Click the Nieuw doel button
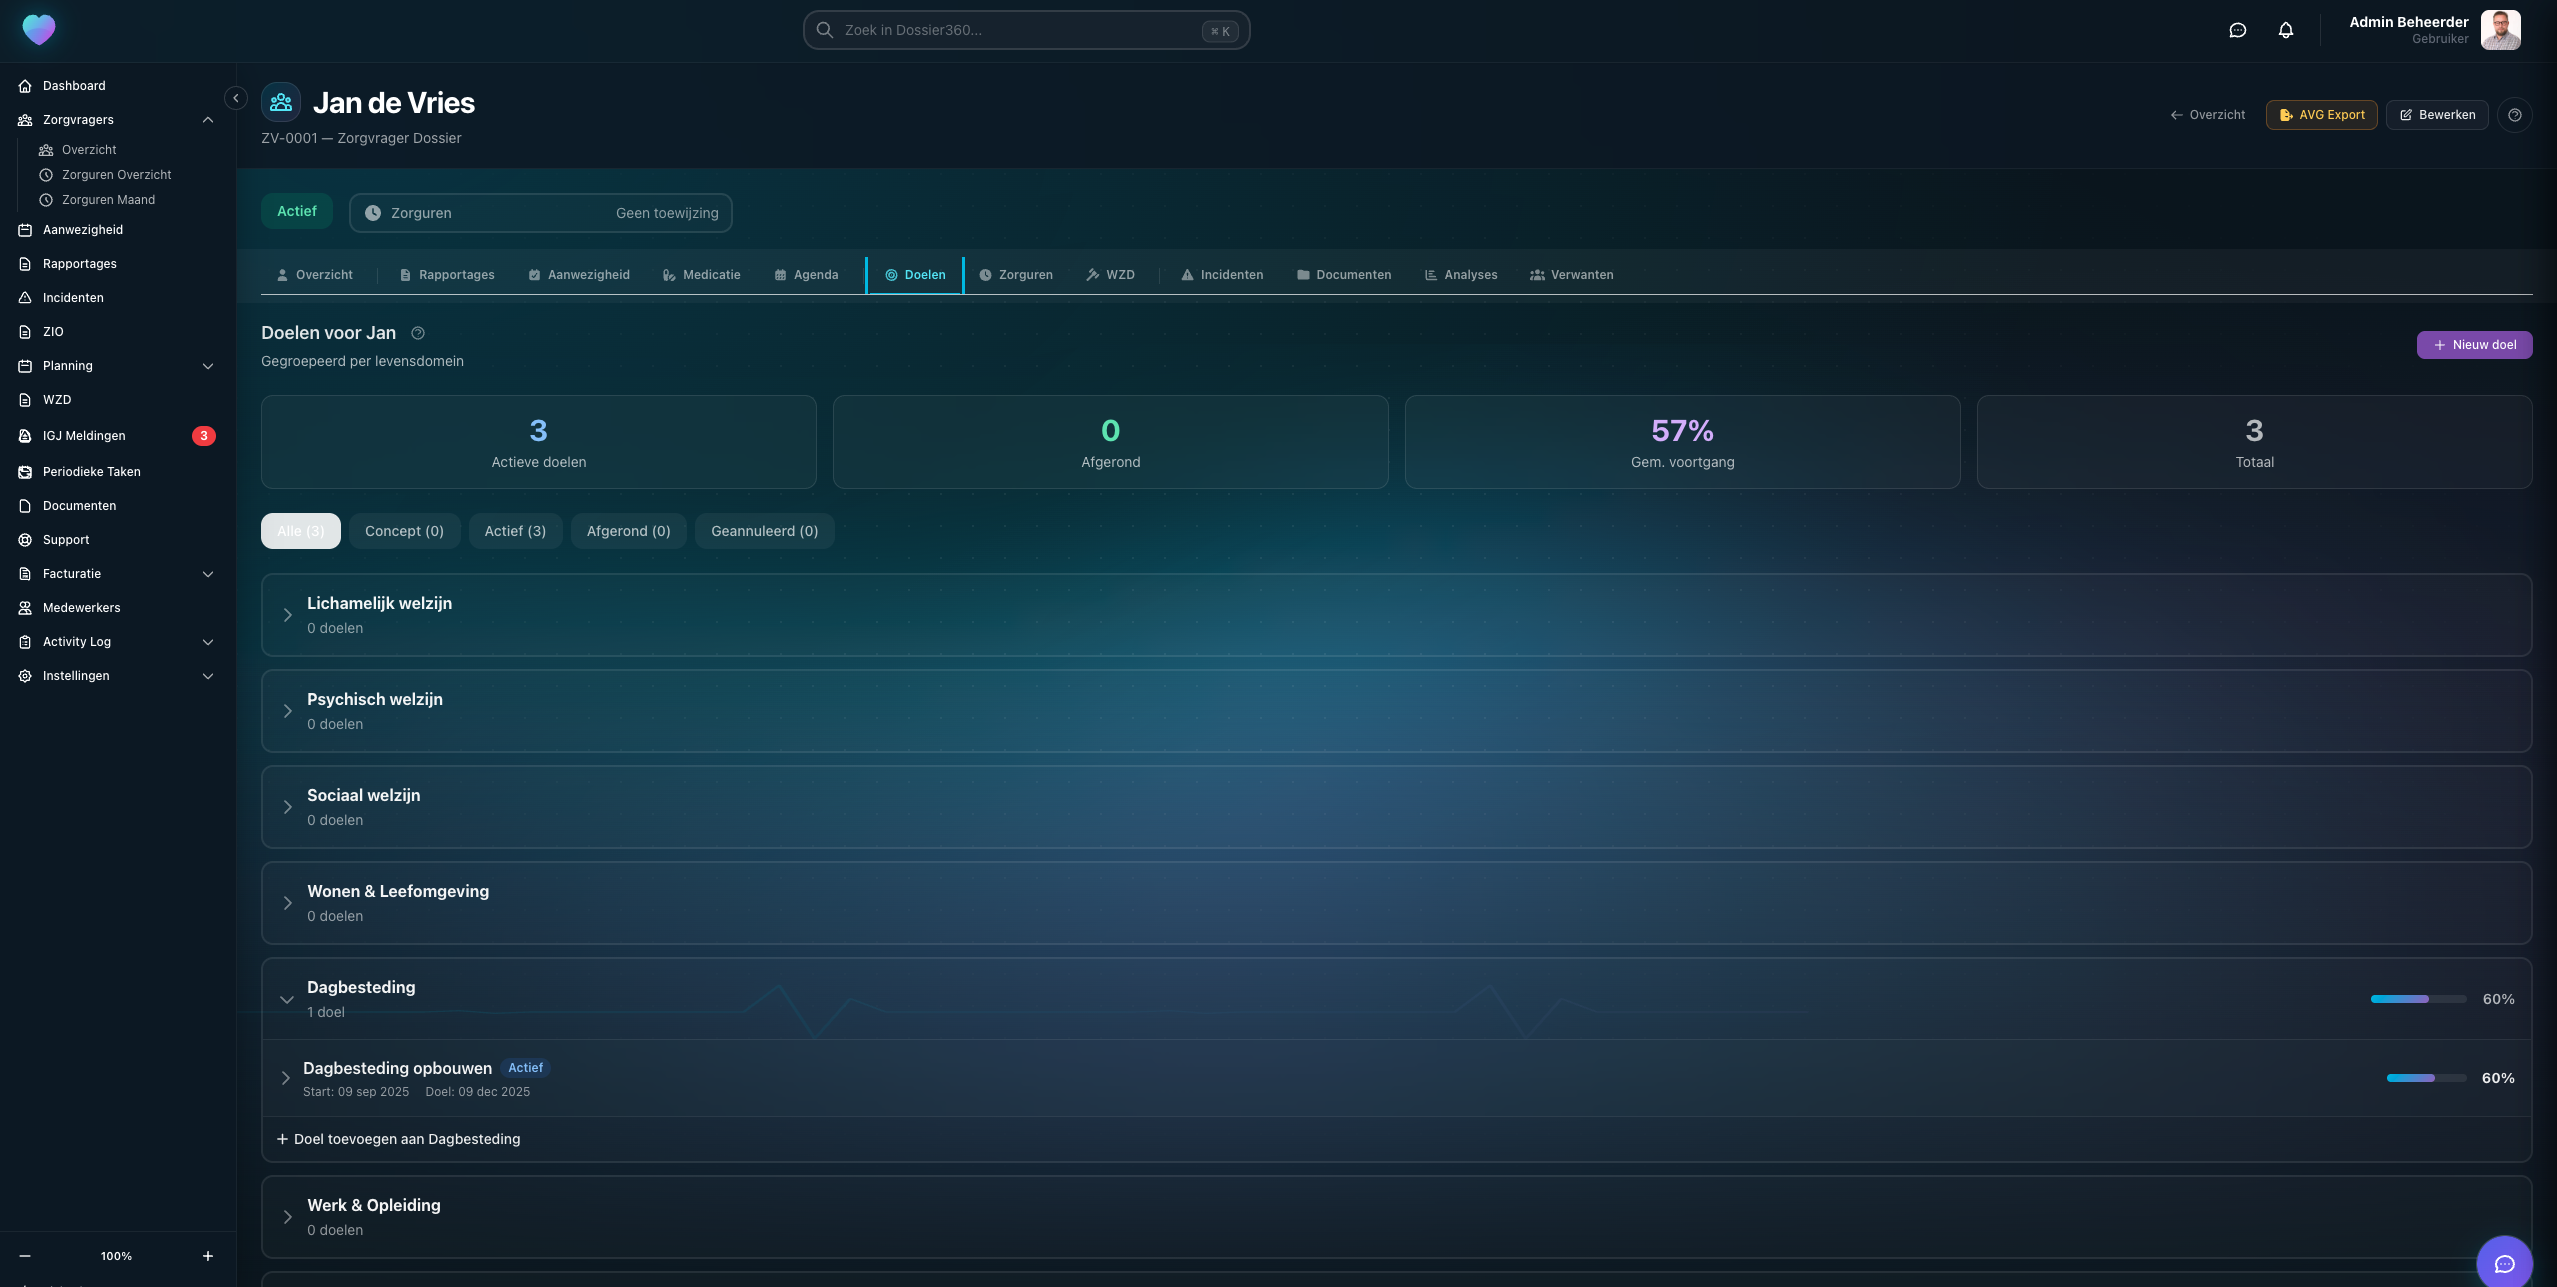This screenshot has height=1287, width=2557. coord(2474,345)
